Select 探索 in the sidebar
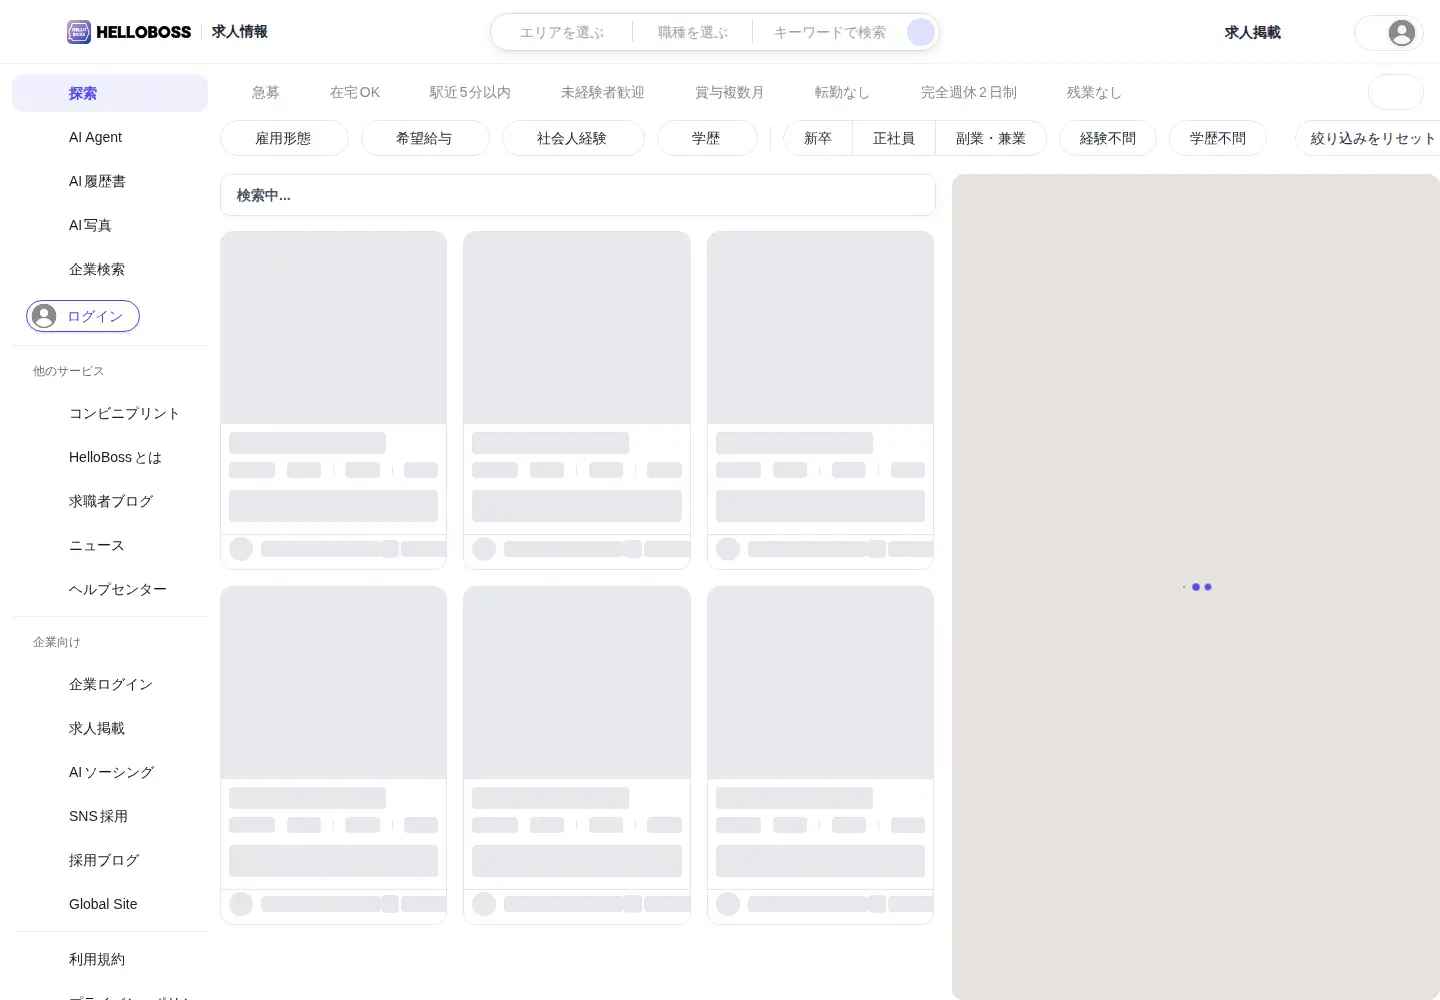The image size is (1440, 1000). point(110,93)
